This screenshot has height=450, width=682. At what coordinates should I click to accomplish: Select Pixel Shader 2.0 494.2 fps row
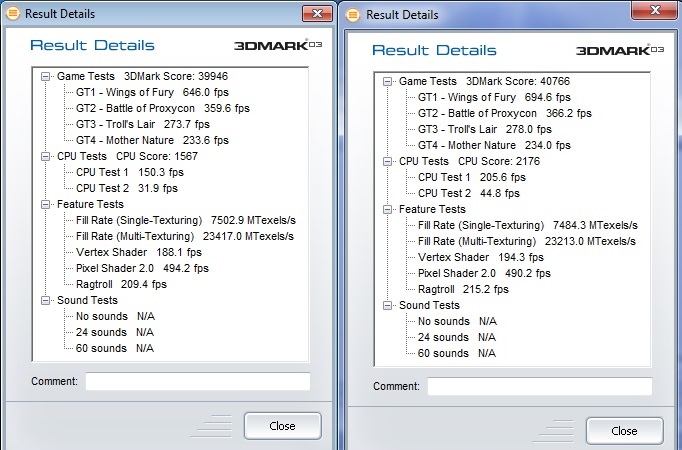click(x=142, y=268)
